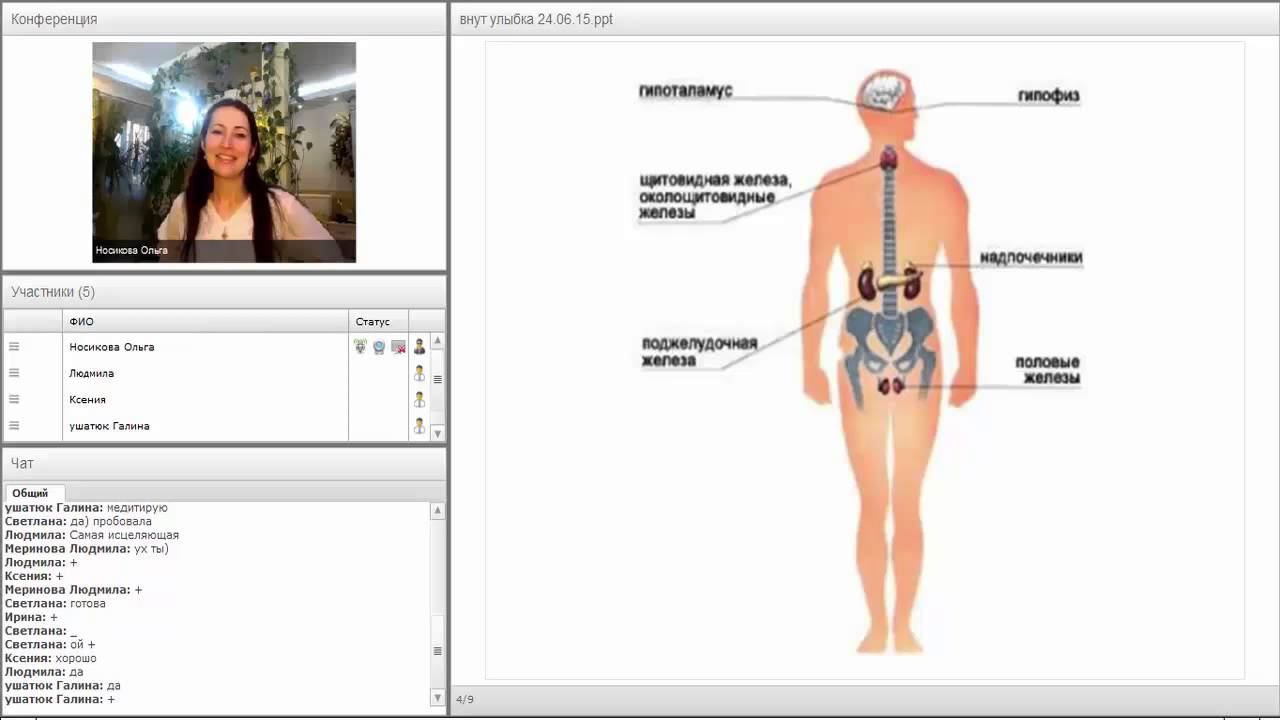
Task: Click the microphone status icon for Носикова Ольга
Action: click(360, 347)
